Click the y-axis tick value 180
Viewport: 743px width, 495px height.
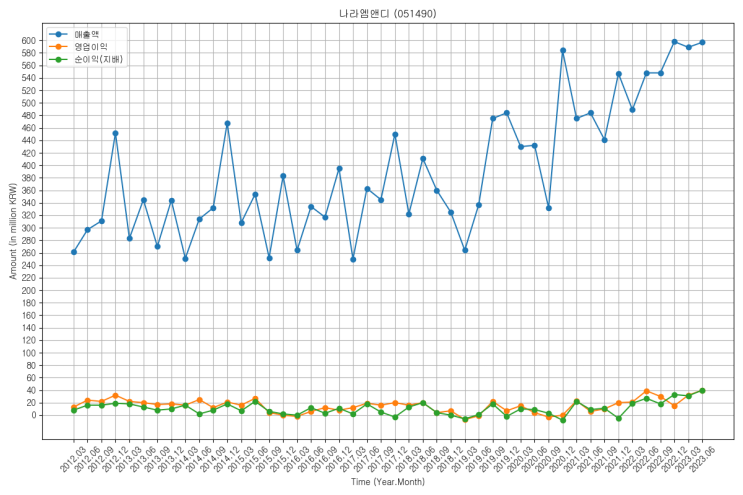coord(28,303)
